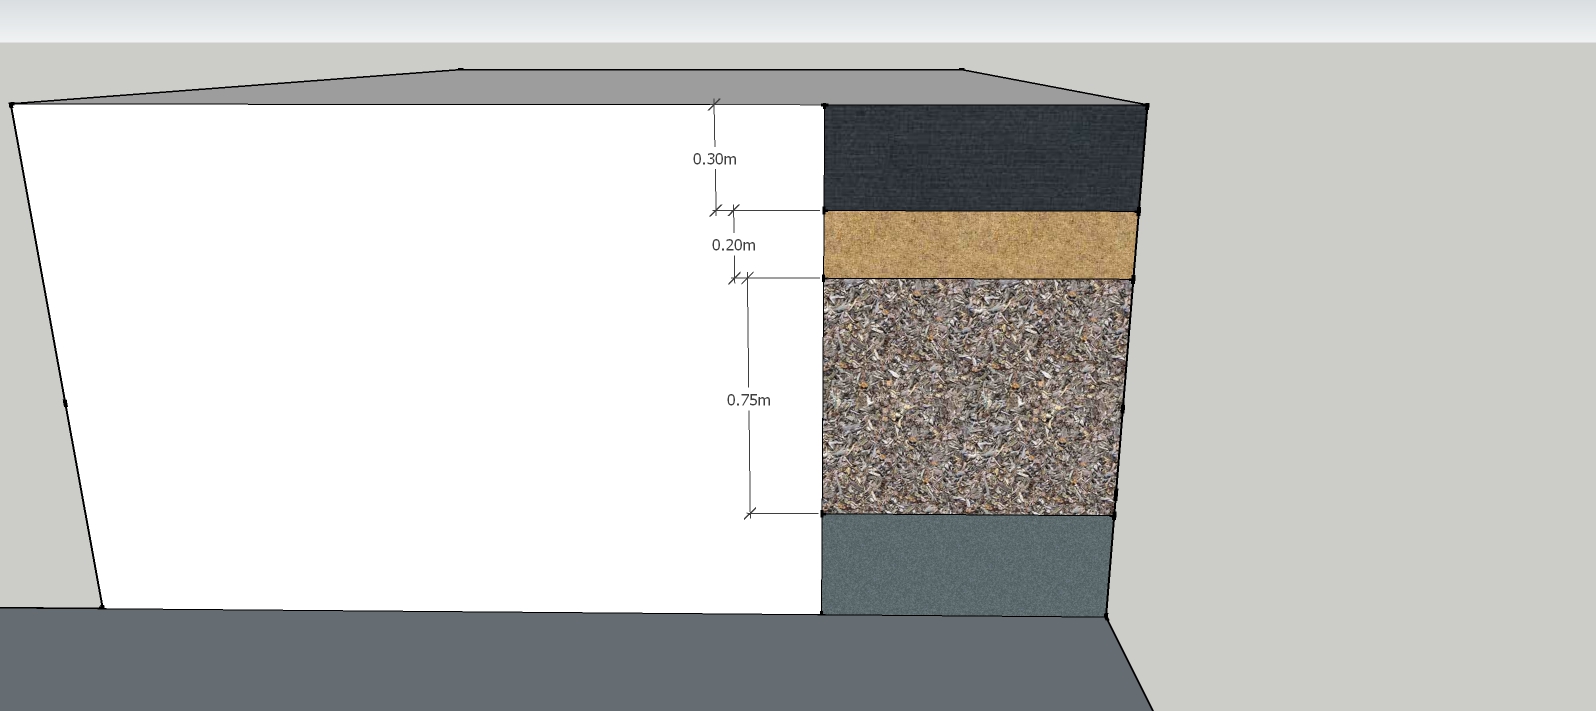Viewport: 1596px width, 711px height.
Task: Select the slanted left edge of white face
Action: click(x=57, y=356)
